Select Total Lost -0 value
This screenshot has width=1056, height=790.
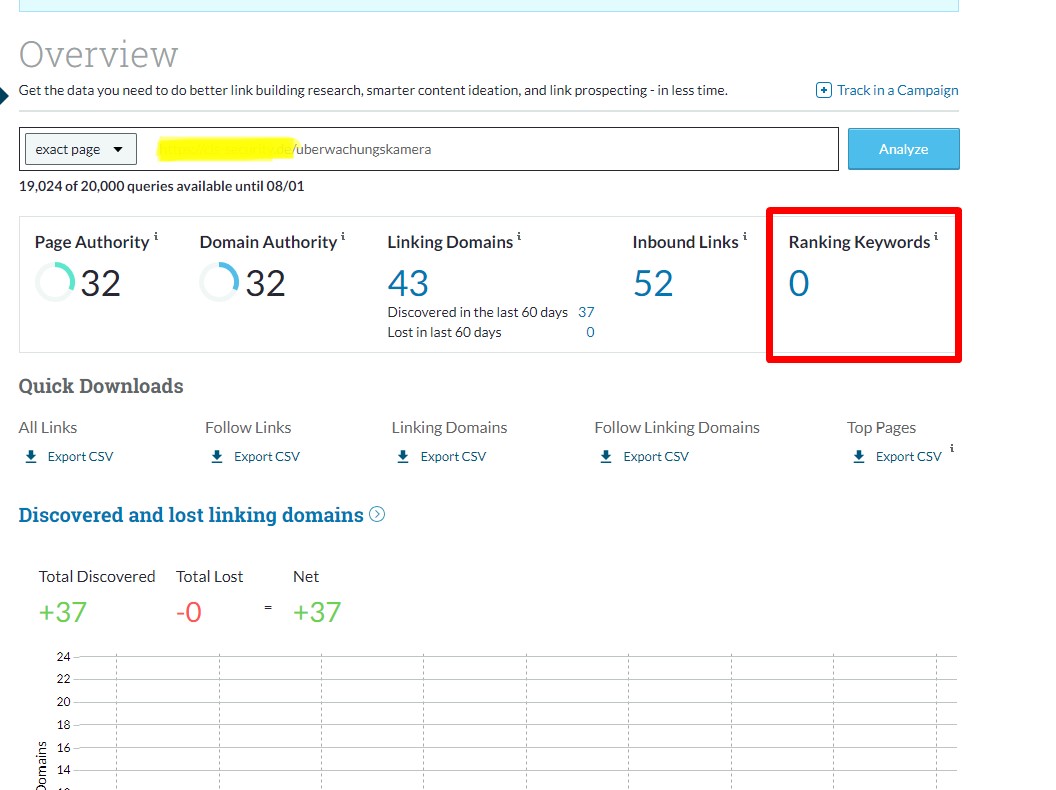pos(189,612)
